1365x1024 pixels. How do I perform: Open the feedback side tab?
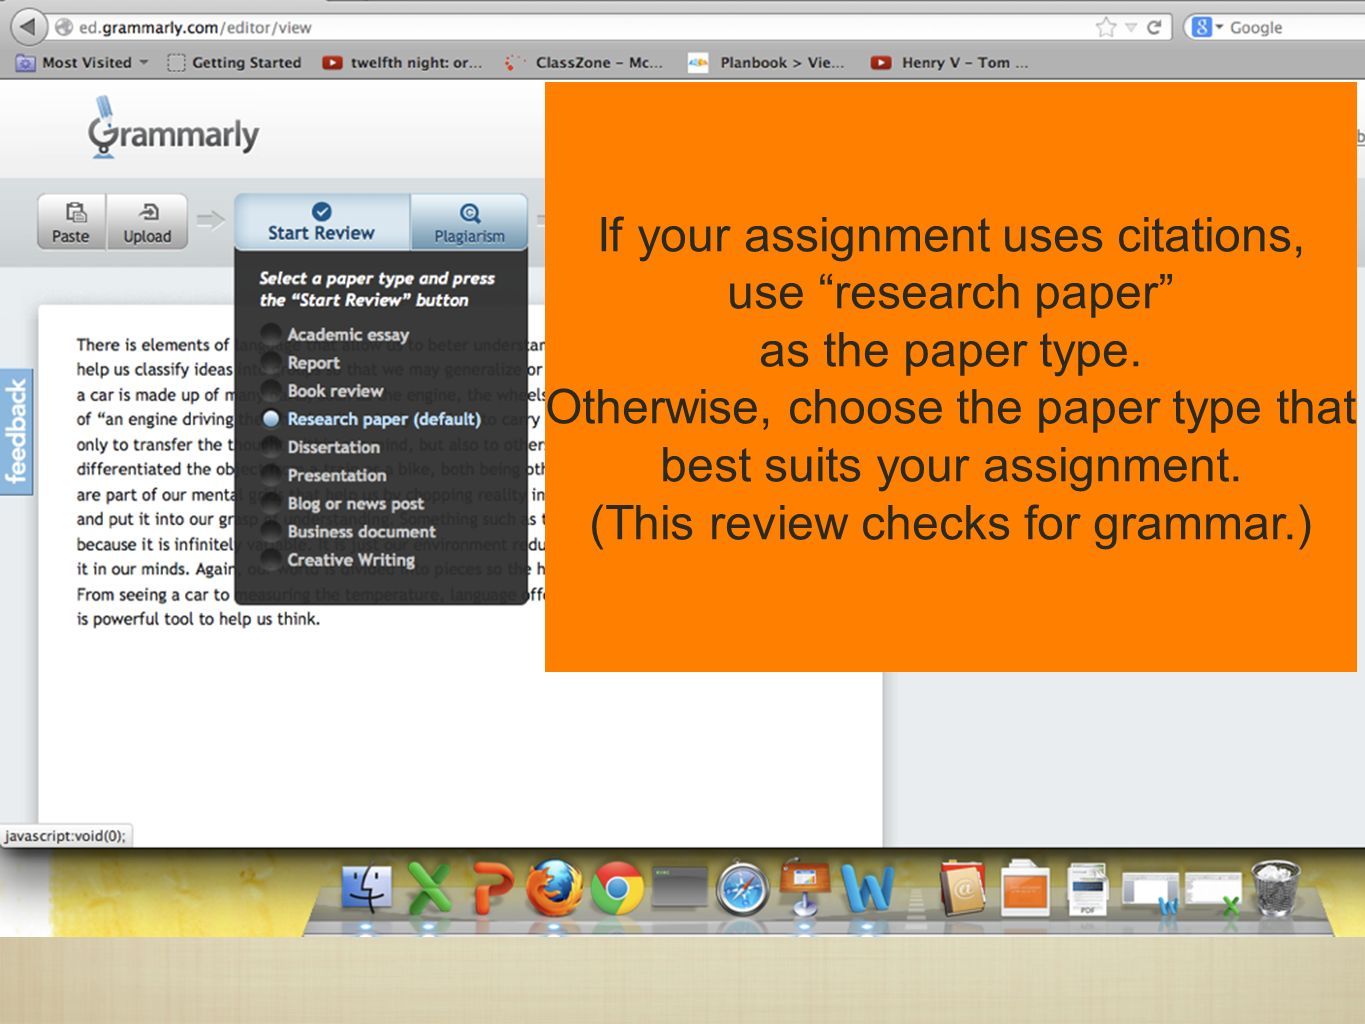point(16,431)
